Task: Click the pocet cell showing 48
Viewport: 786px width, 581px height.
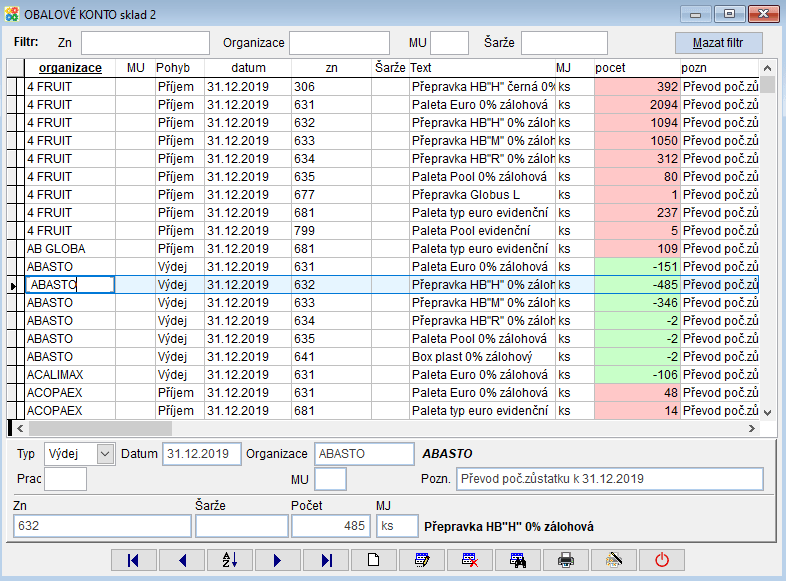Action: coord(637,393)
